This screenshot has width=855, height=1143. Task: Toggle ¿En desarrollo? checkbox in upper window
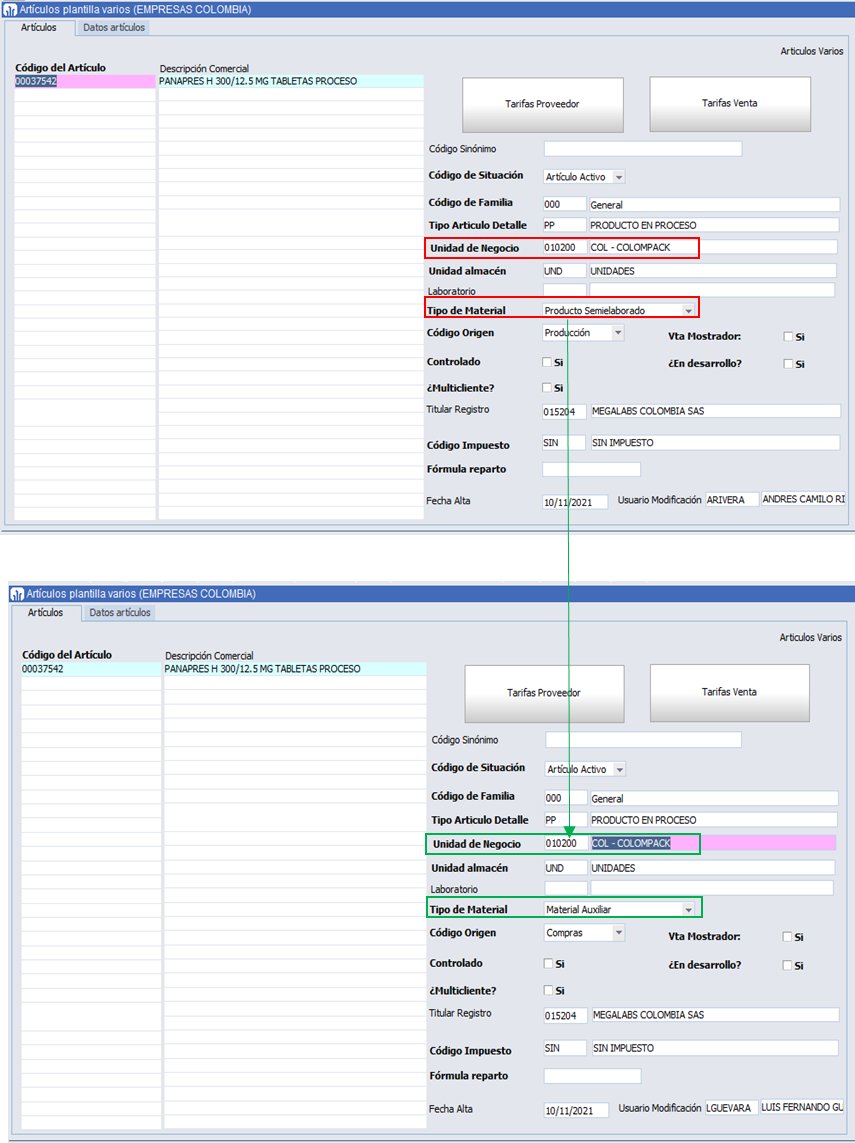tap(788, 364)
